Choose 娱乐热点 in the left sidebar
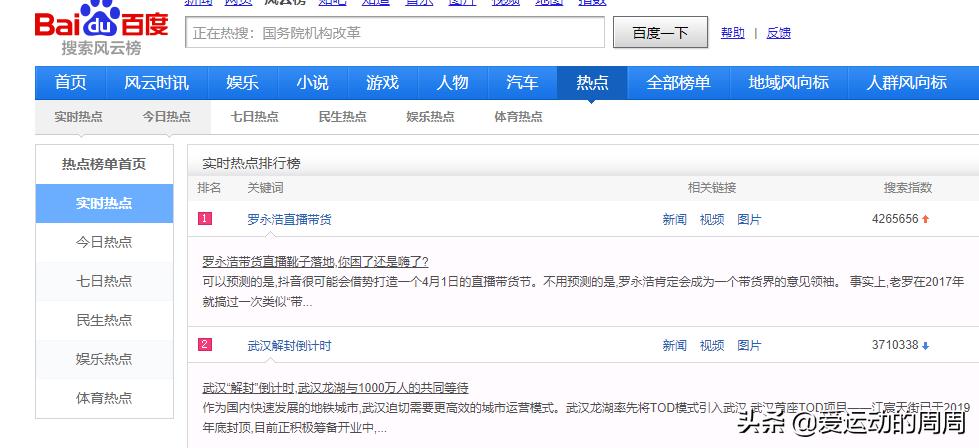 [104, 359]
